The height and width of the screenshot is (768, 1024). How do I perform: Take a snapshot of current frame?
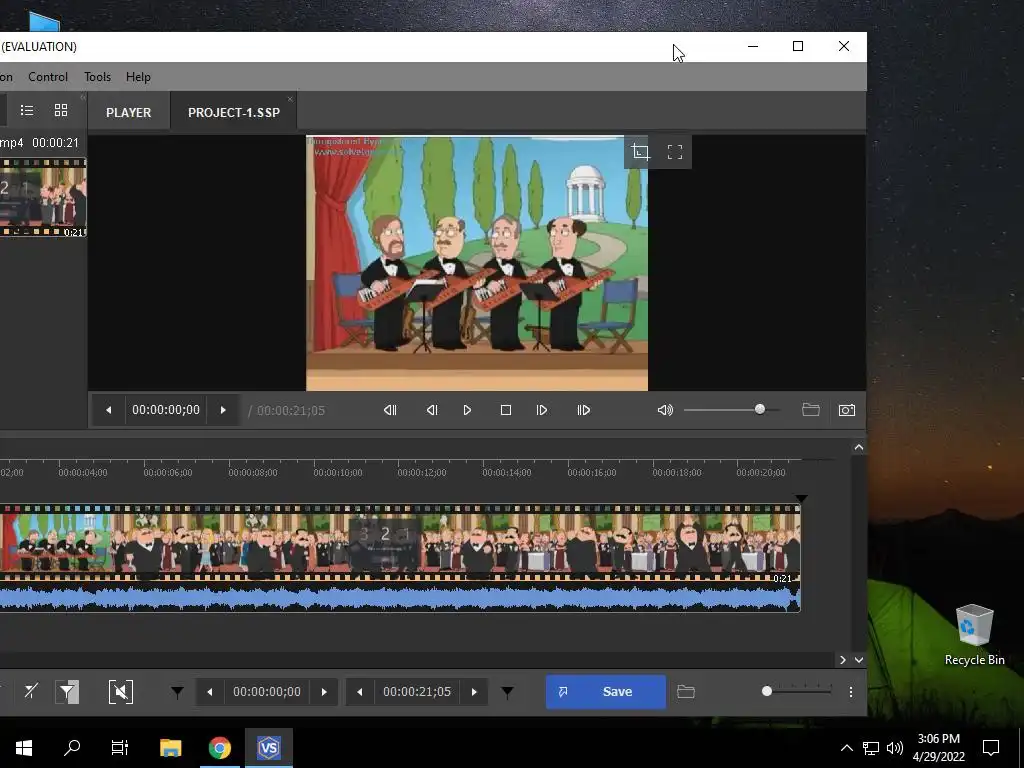pos(847,410)
